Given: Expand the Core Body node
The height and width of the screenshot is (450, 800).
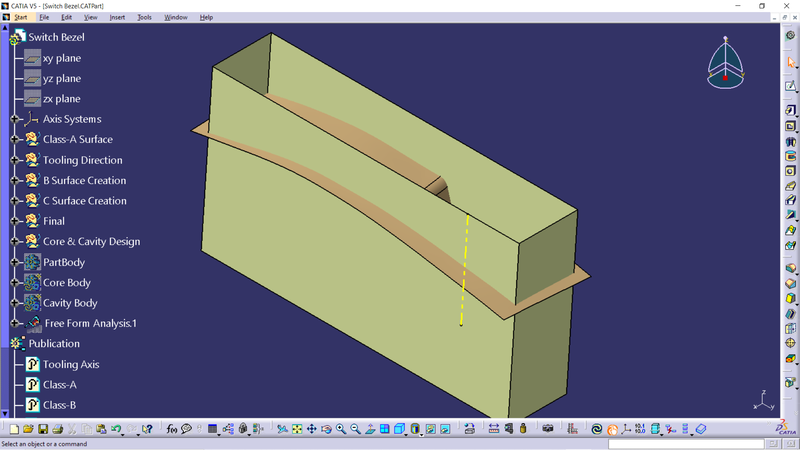Looking at the screenshot, I should pyautogui.click(x=15, y=282).
